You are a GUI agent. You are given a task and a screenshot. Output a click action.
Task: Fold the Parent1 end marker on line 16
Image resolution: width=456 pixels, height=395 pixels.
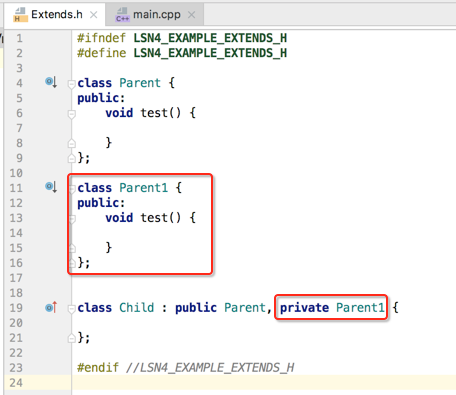(72, 263)
